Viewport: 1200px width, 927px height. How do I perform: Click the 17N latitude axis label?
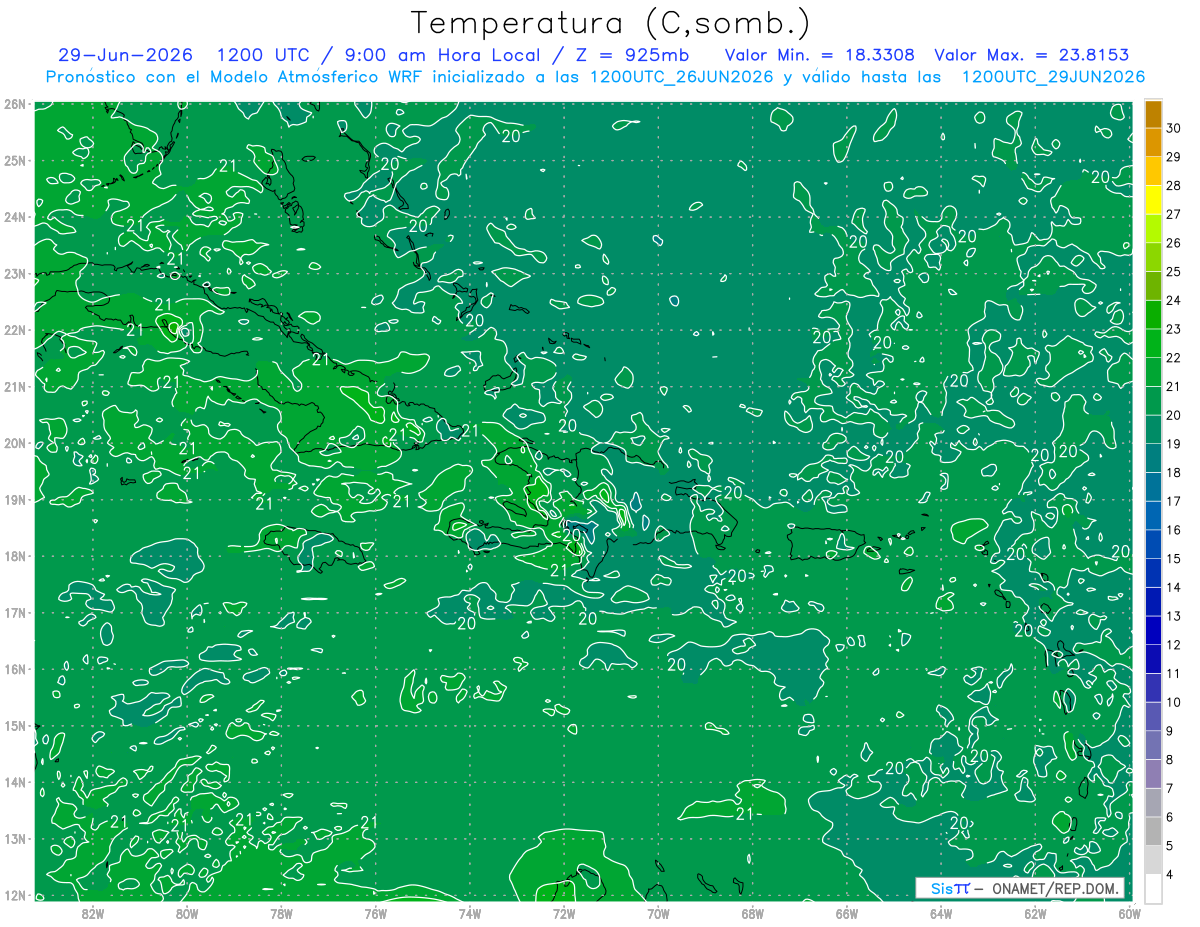pyautogui.click(x=15, y=612)
